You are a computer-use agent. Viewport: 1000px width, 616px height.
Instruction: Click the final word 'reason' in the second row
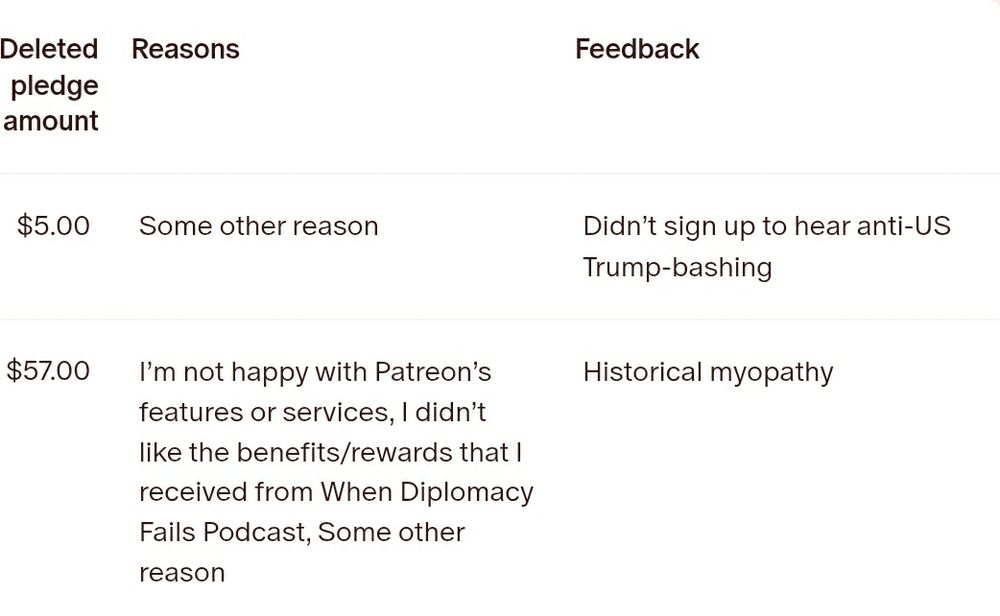coord(182,573)
